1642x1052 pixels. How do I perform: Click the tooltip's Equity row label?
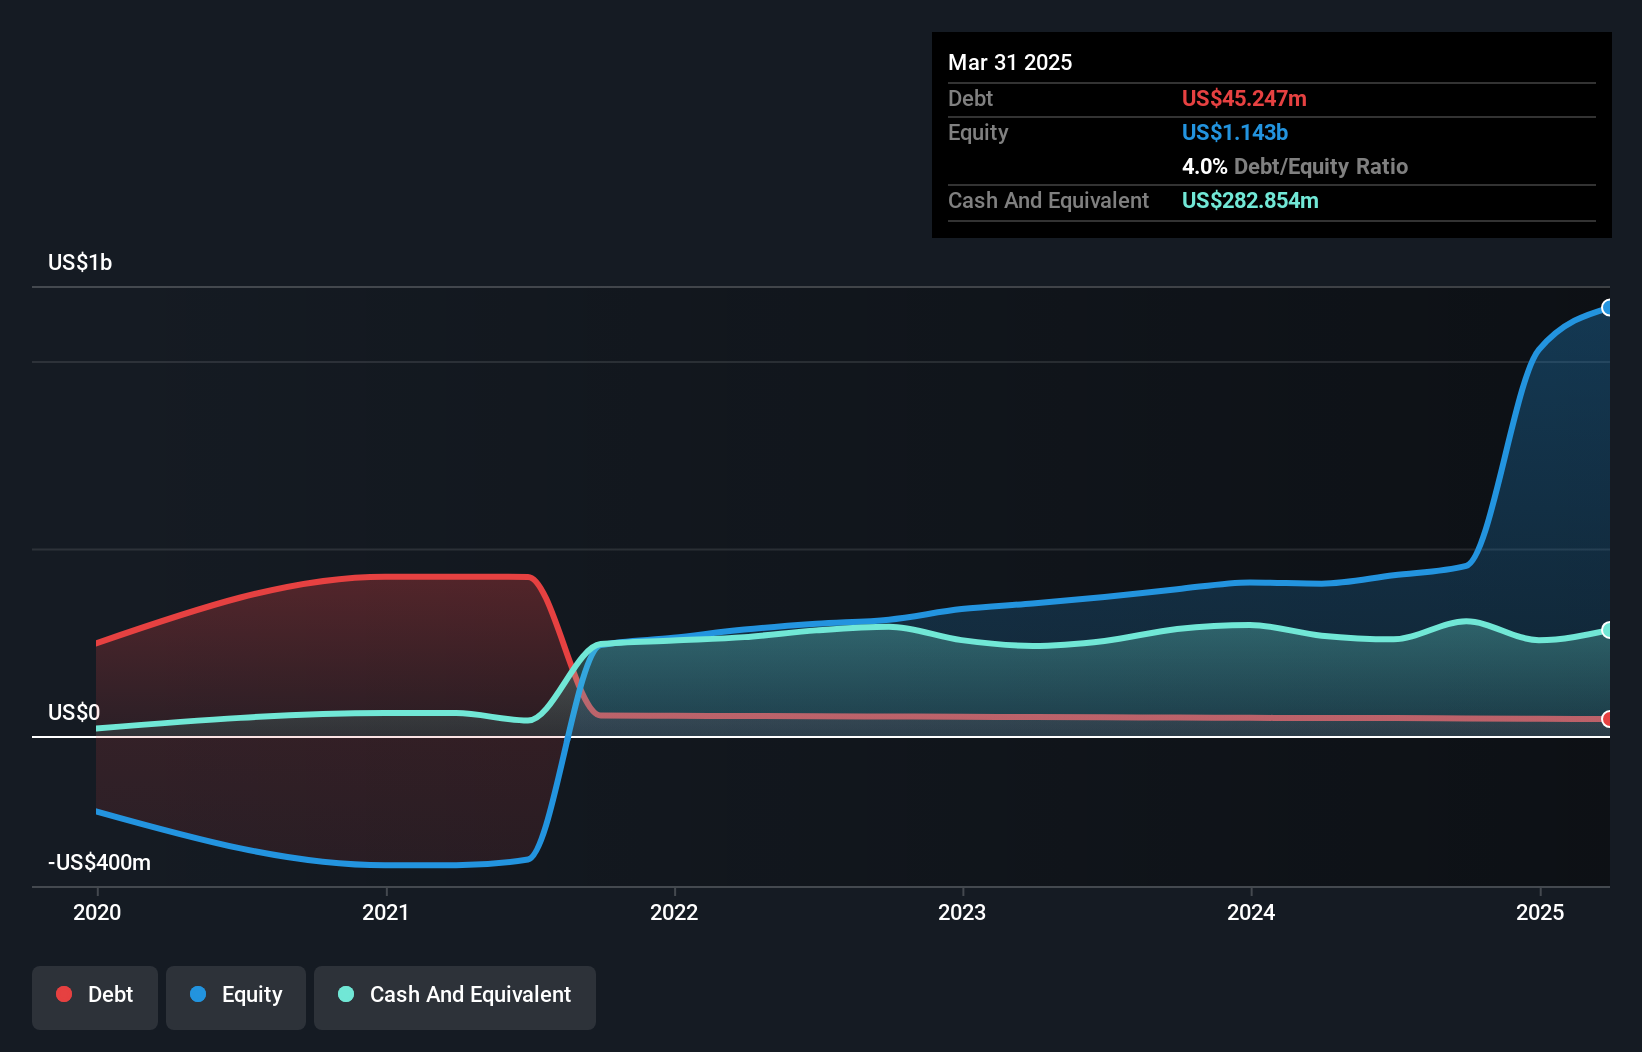pyautogui.click(x=978, y=132)
